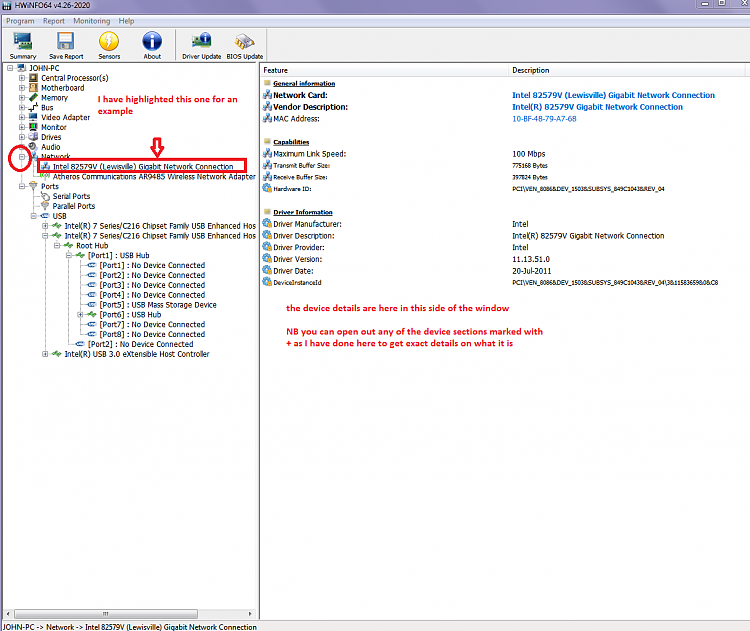This screenshot has height=631, width=750.
Task: Click the Bus node icon
Action: pos(33,108)
